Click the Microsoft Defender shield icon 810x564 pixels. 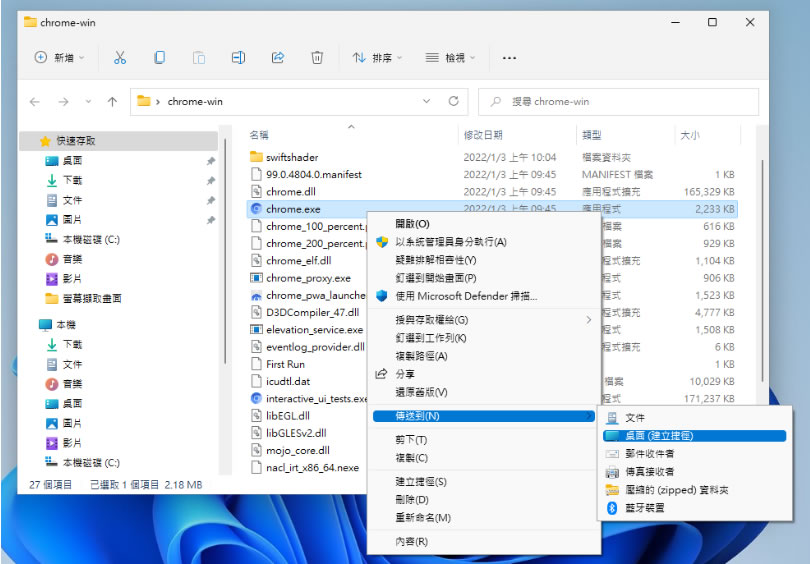(382, 295)
